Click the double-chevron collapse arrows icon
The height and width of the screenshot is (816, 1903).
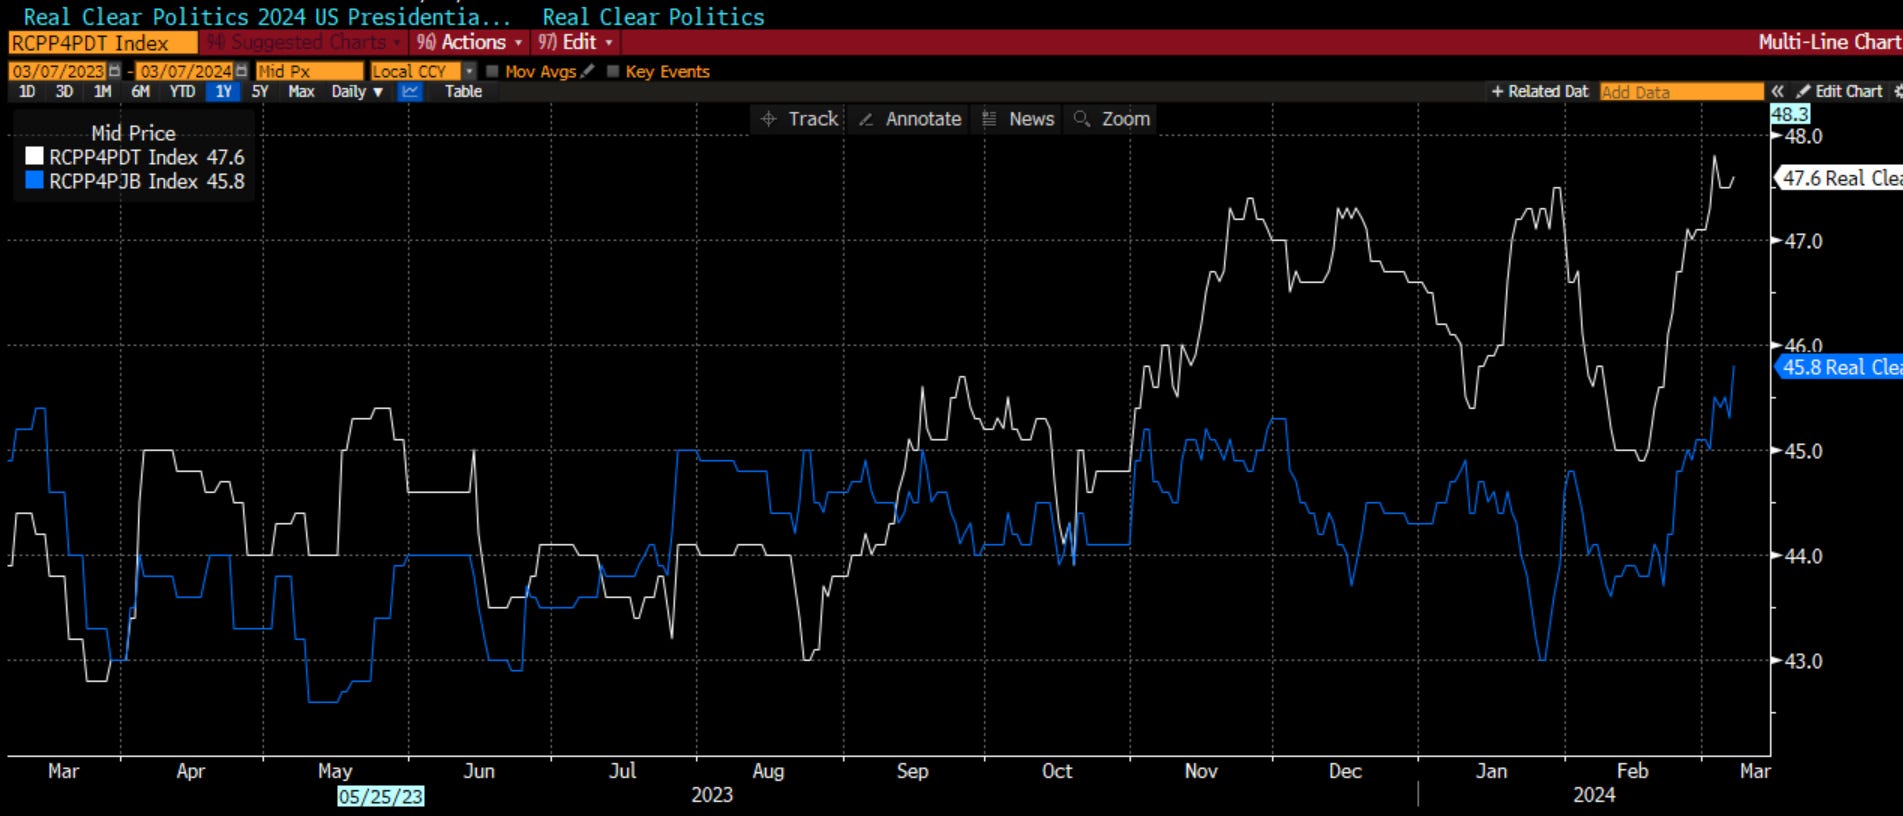point(1777,91)
